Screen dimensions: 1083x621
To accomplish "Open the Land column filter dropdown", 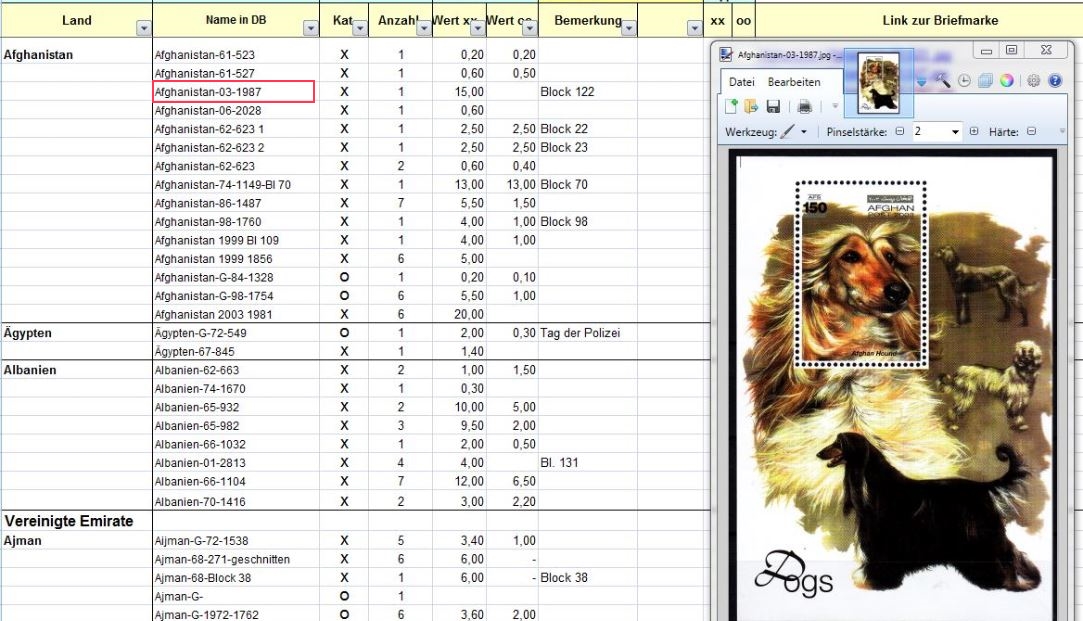I will tap(142, 29).
